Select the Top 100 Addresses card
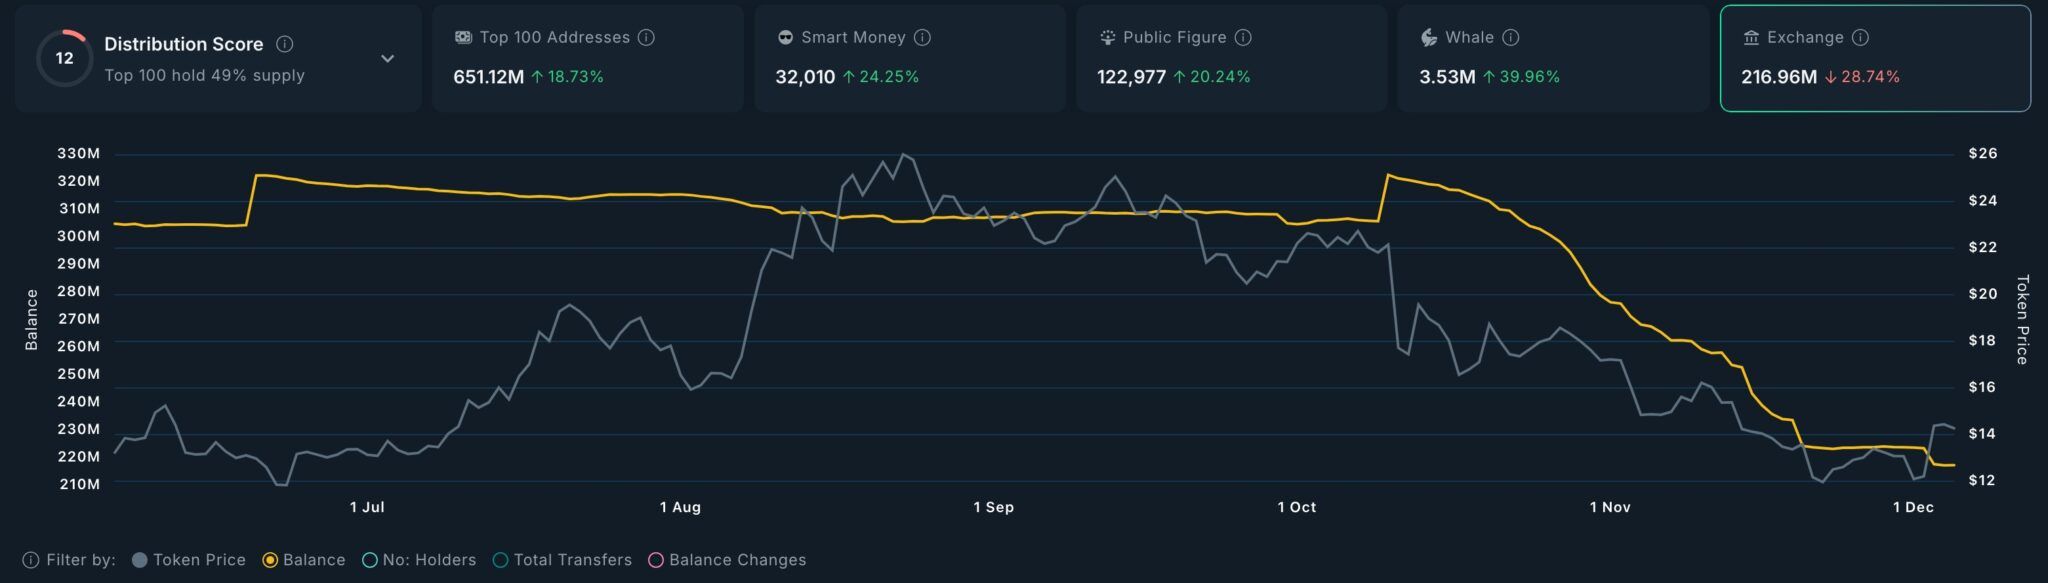Image resolution: width=2048 pixels, height=583 pixels. pyautogui.click(x=588, y=58)
